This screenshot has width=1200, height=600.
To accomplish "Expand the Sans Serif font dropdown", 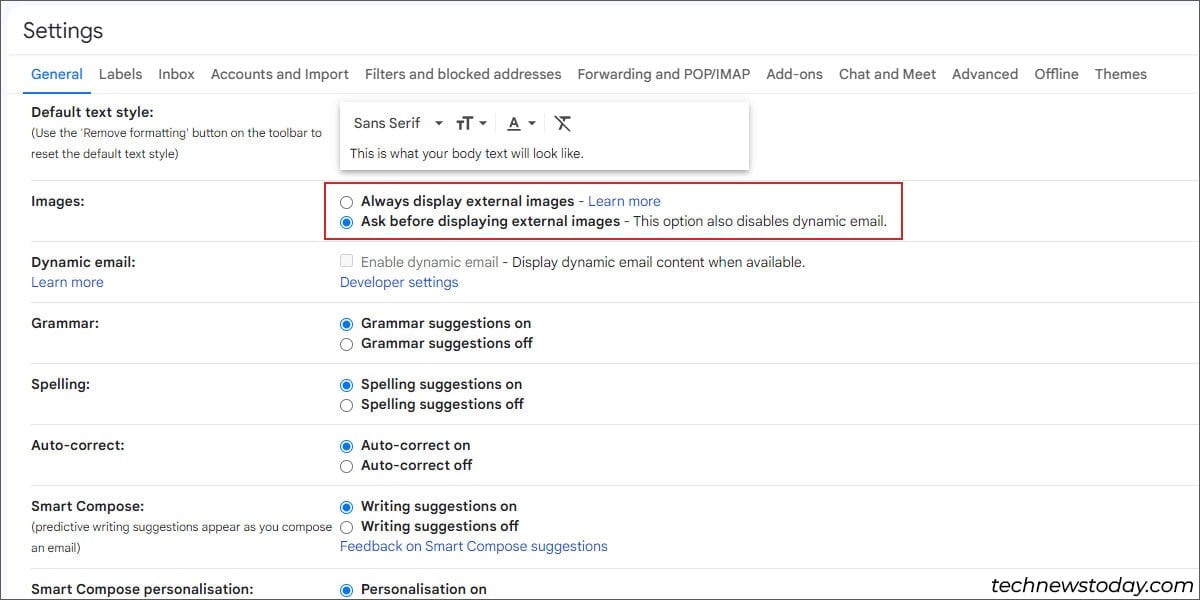I will (x=398, y=123).
